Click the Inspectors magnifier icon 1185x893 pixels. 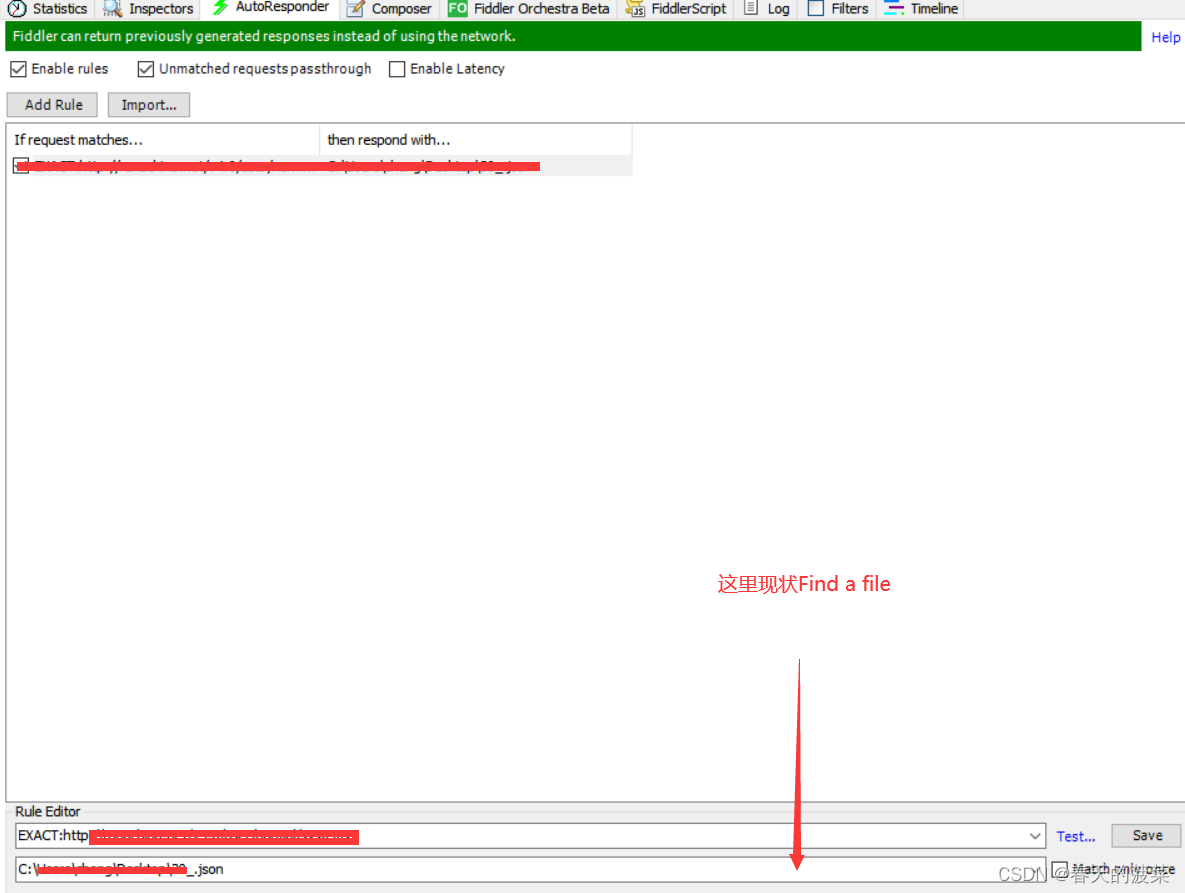113,9
